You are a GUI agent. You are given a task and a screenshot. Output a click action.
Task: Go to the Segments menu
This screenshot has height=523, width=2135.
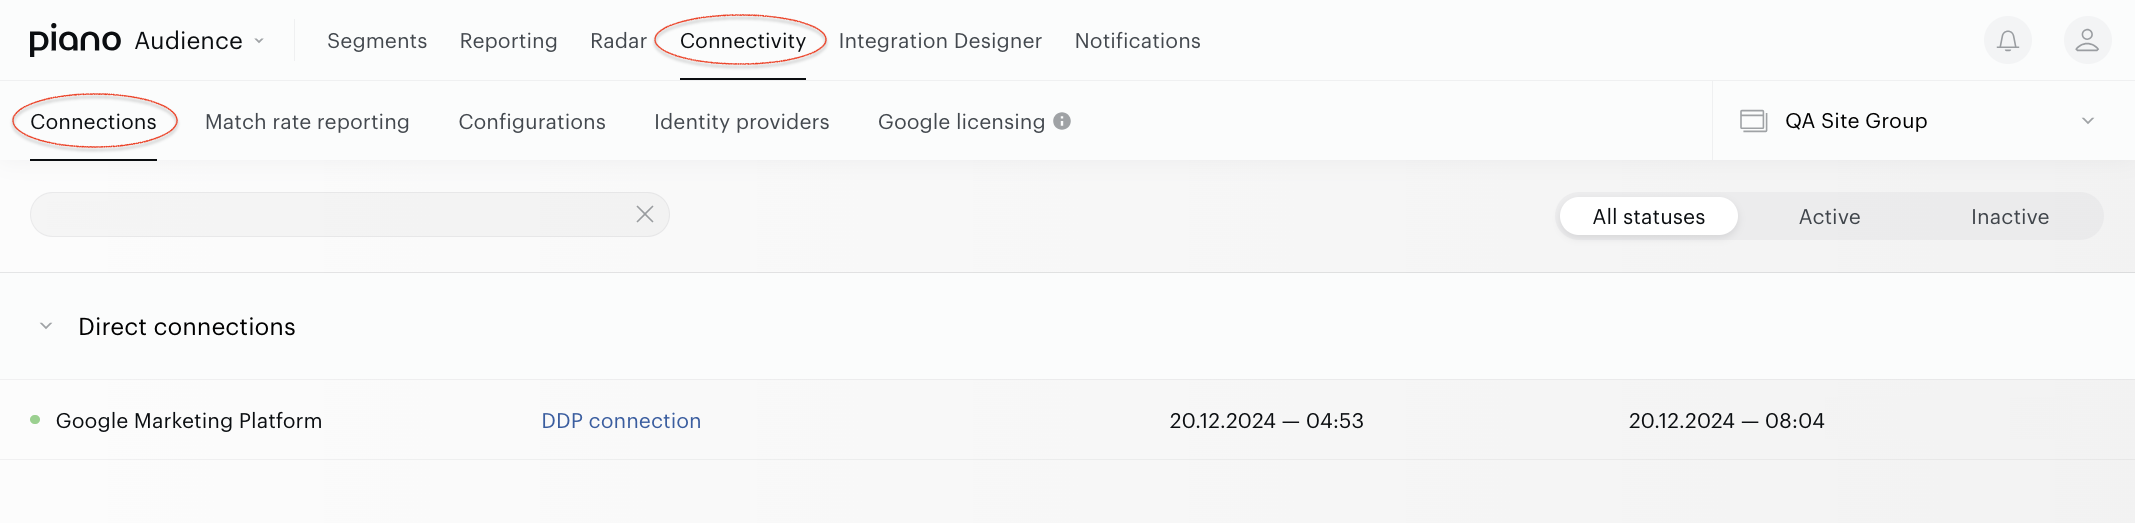pos(377,41)
